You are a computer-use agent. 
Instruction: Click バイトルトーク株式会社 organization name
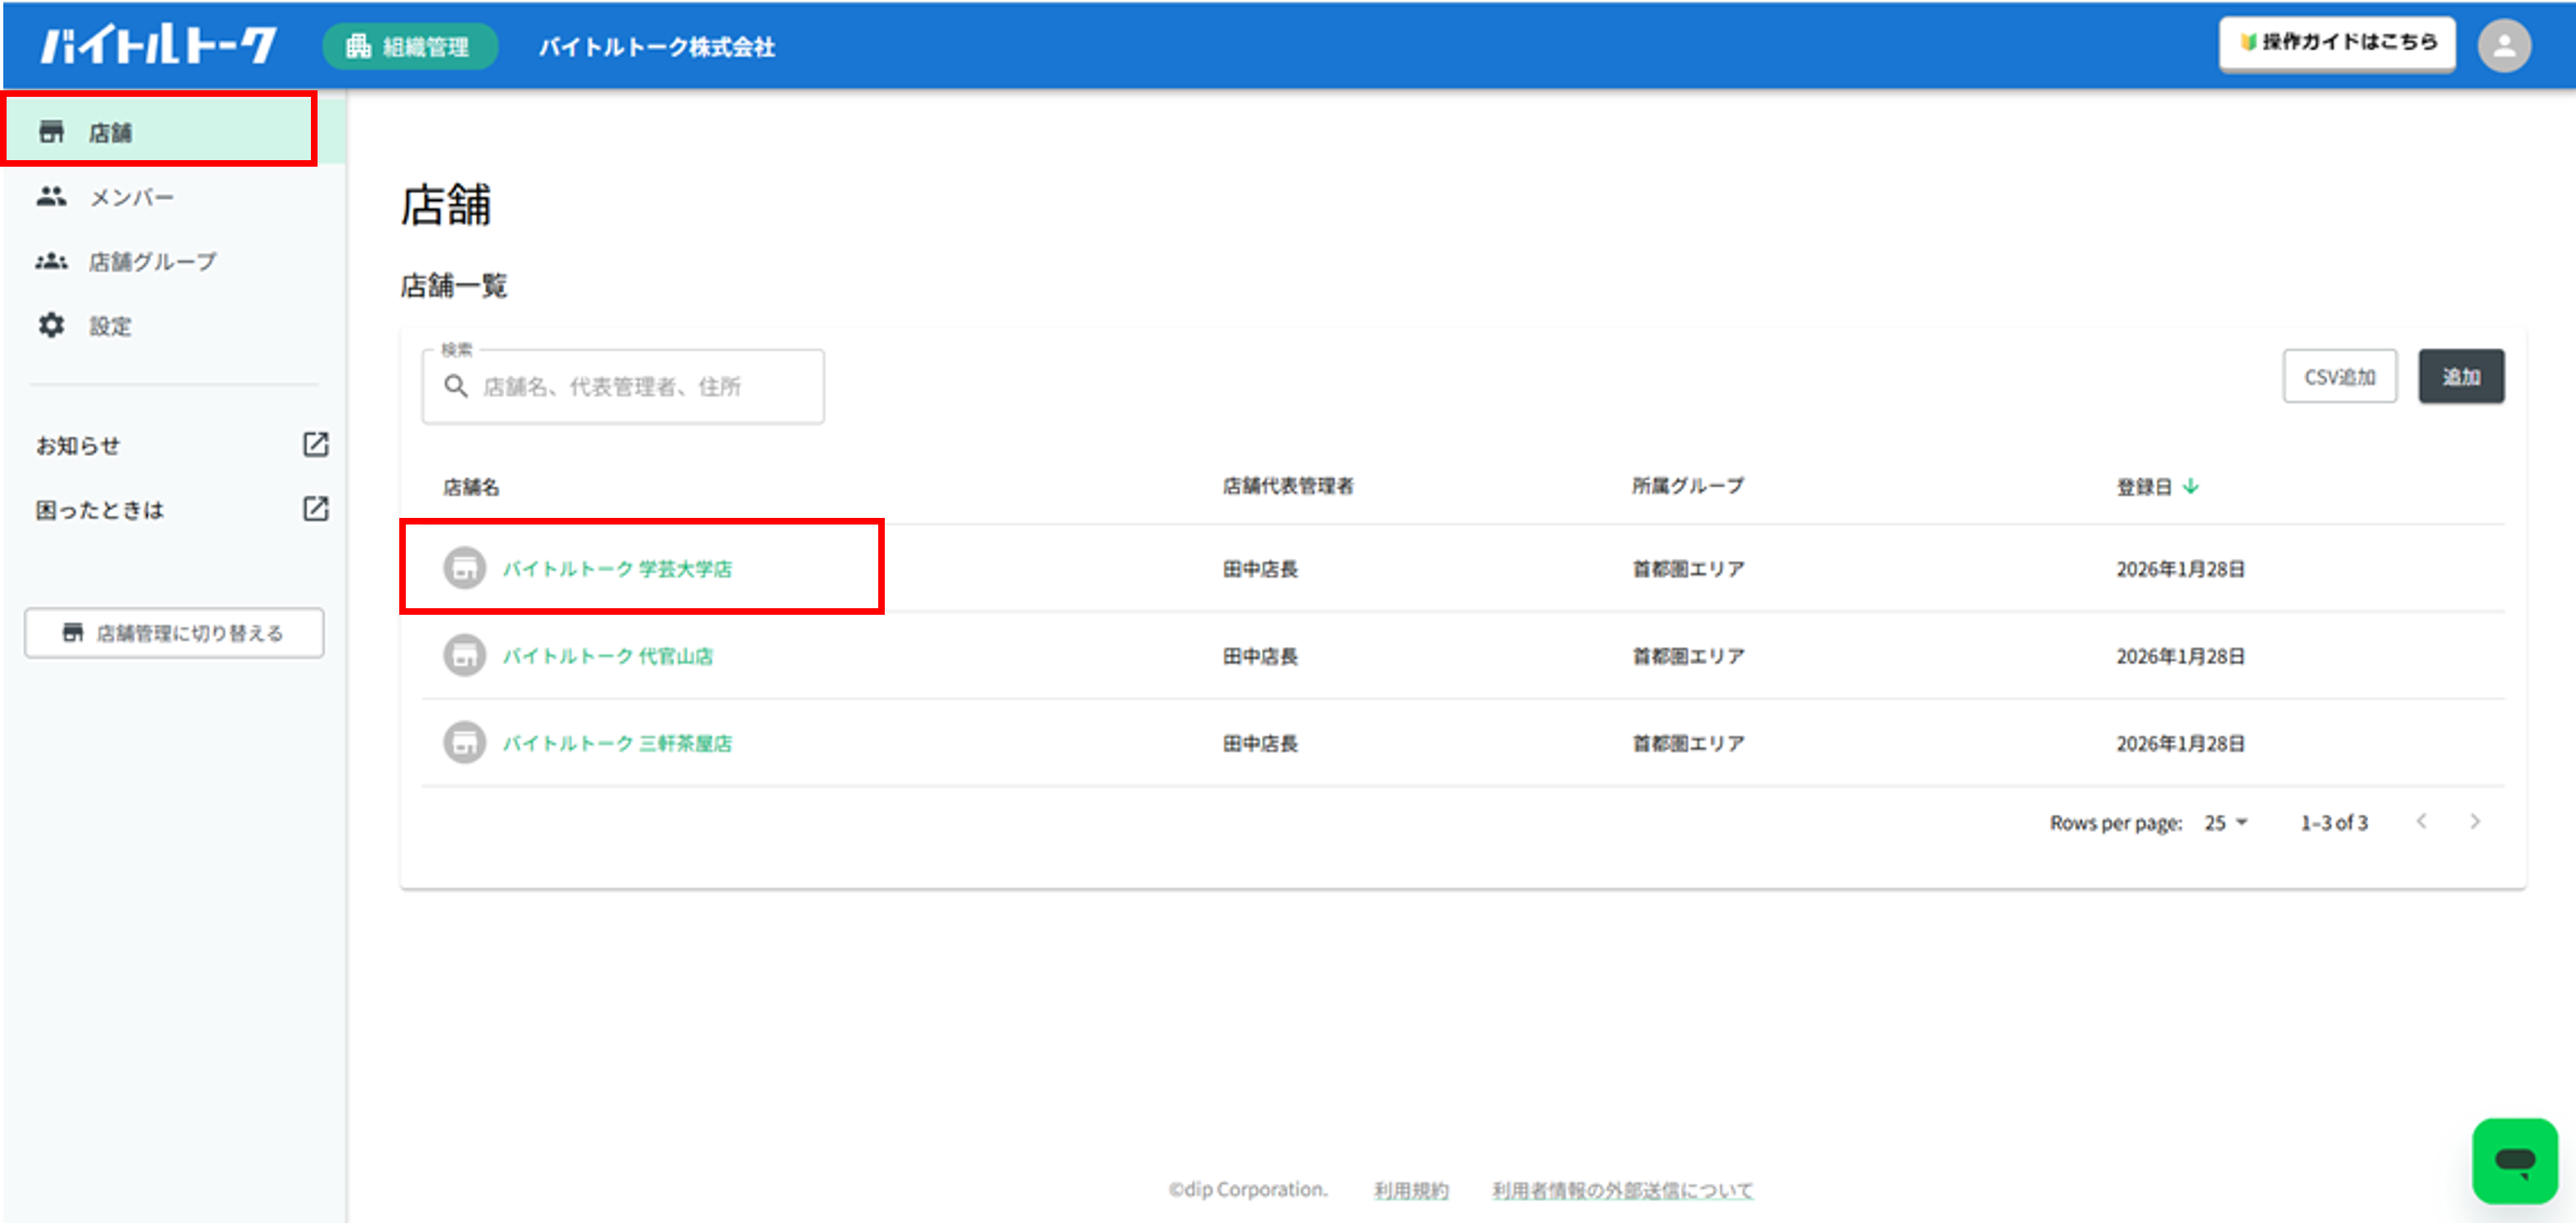657,47
